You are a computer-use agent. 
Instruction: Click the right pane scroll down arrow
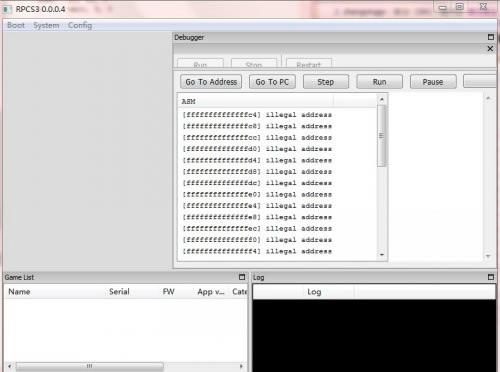coord(488,256)
